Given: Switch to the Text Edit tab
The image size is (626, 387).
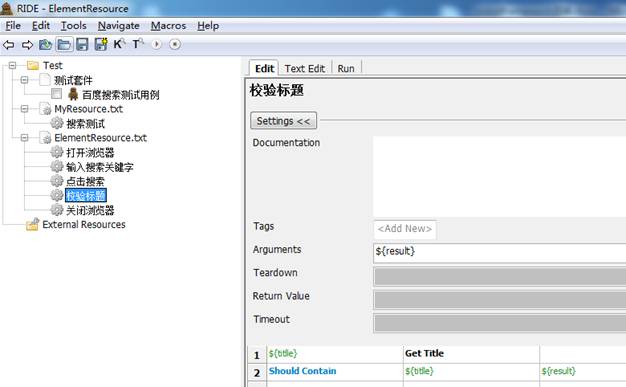Looking at the screenshot, I should (305, 68).
